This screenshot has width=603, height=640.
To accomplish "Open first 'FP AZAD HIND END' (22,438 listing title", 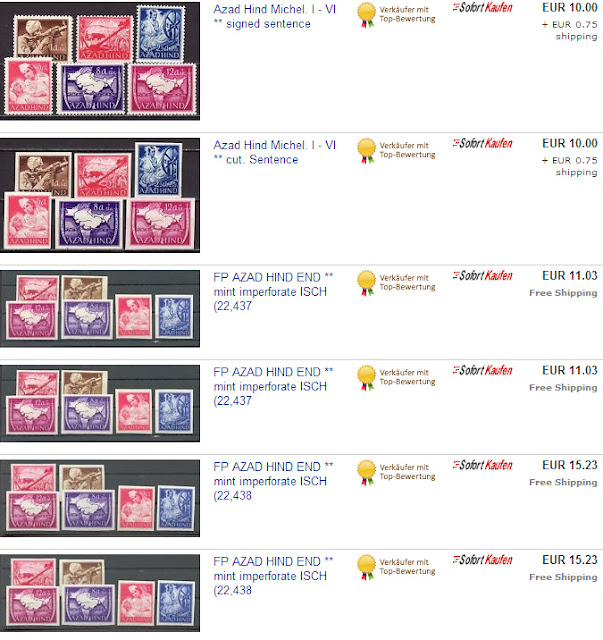I will tap(273, 481).
